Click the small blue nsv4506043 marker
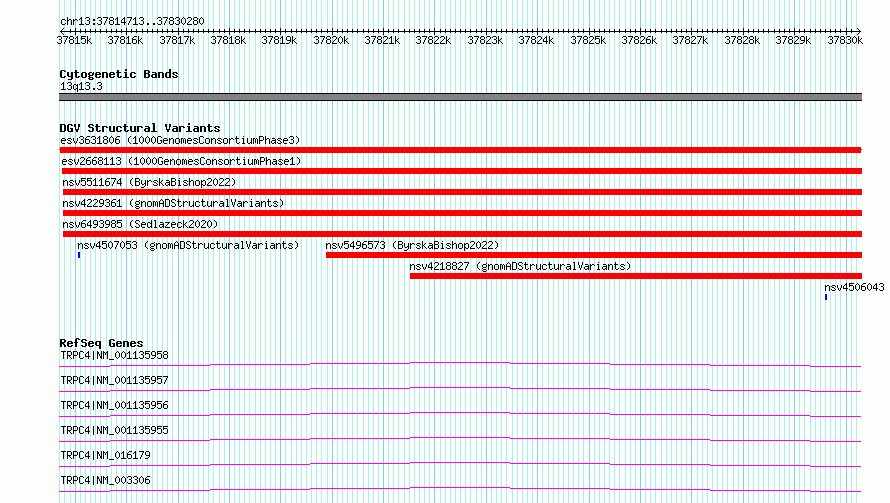 826,297
